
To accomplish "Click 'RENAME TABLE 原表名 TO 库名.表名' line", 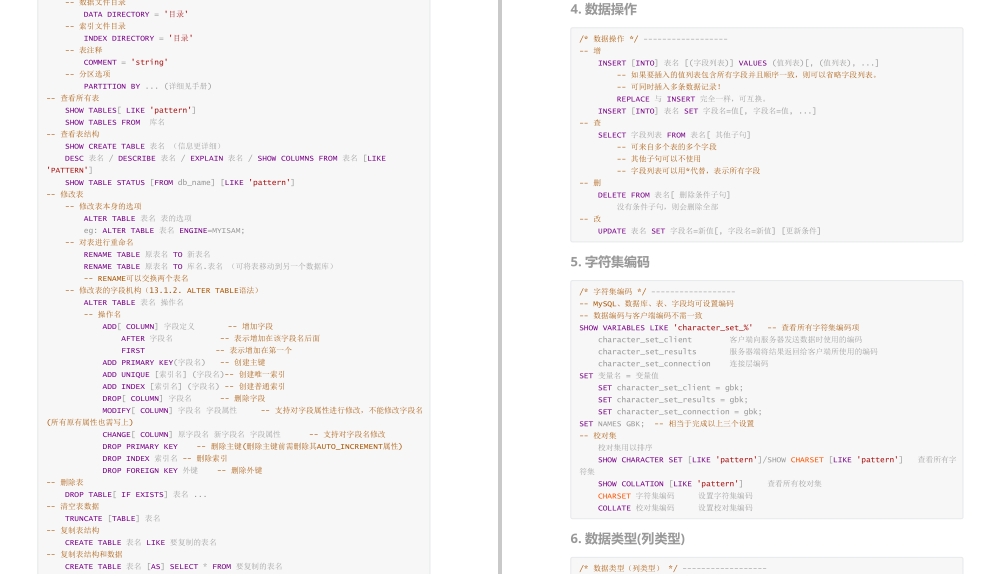I will click(x=208, y=267).
